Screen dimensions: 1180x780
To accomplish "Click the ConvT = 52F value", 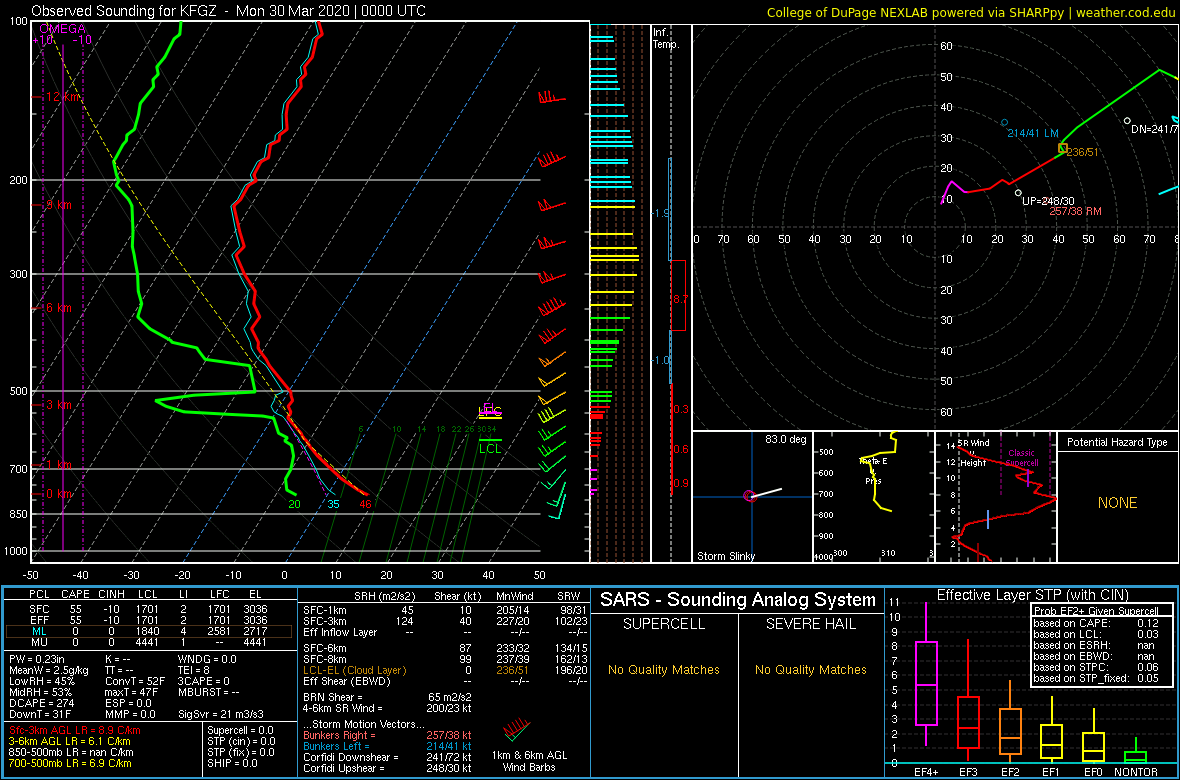I will coord(135,679).
